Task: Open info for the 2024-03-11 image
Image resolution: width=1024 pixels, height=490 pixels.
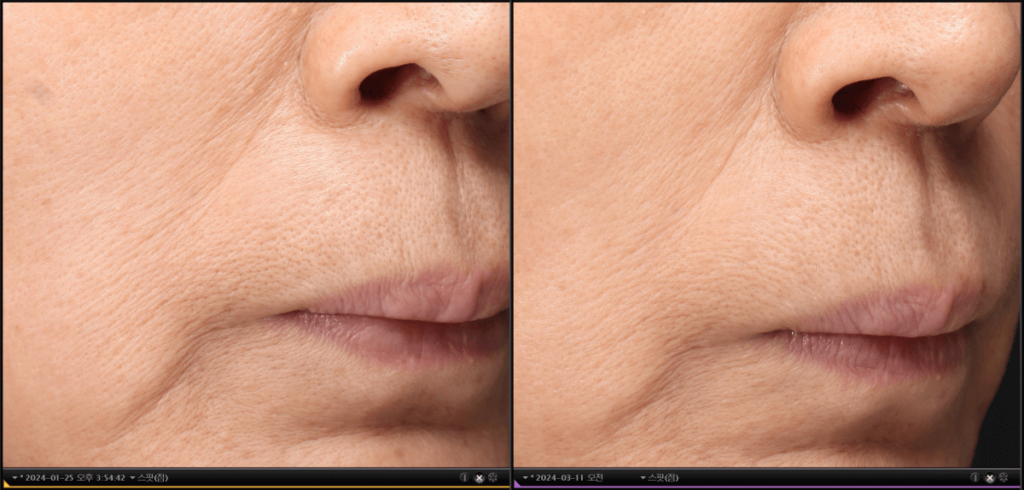Action: [x=975, y=478]
